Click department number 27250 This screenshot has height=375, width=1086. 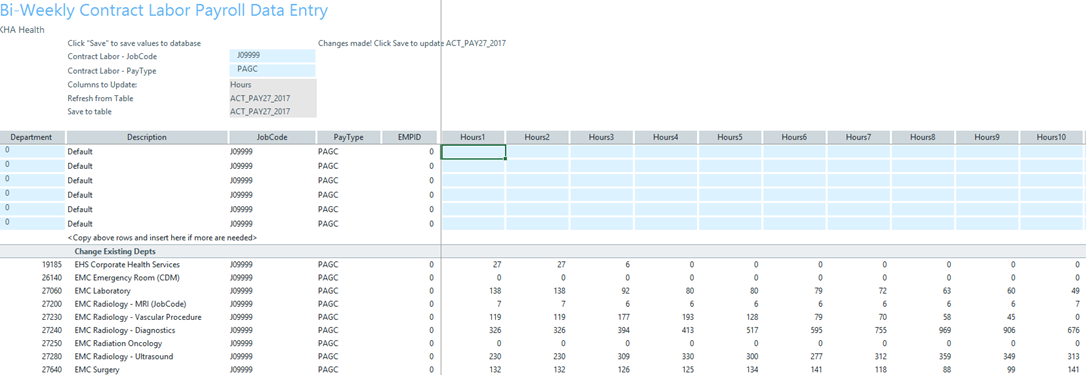click(x=52, y=344)
